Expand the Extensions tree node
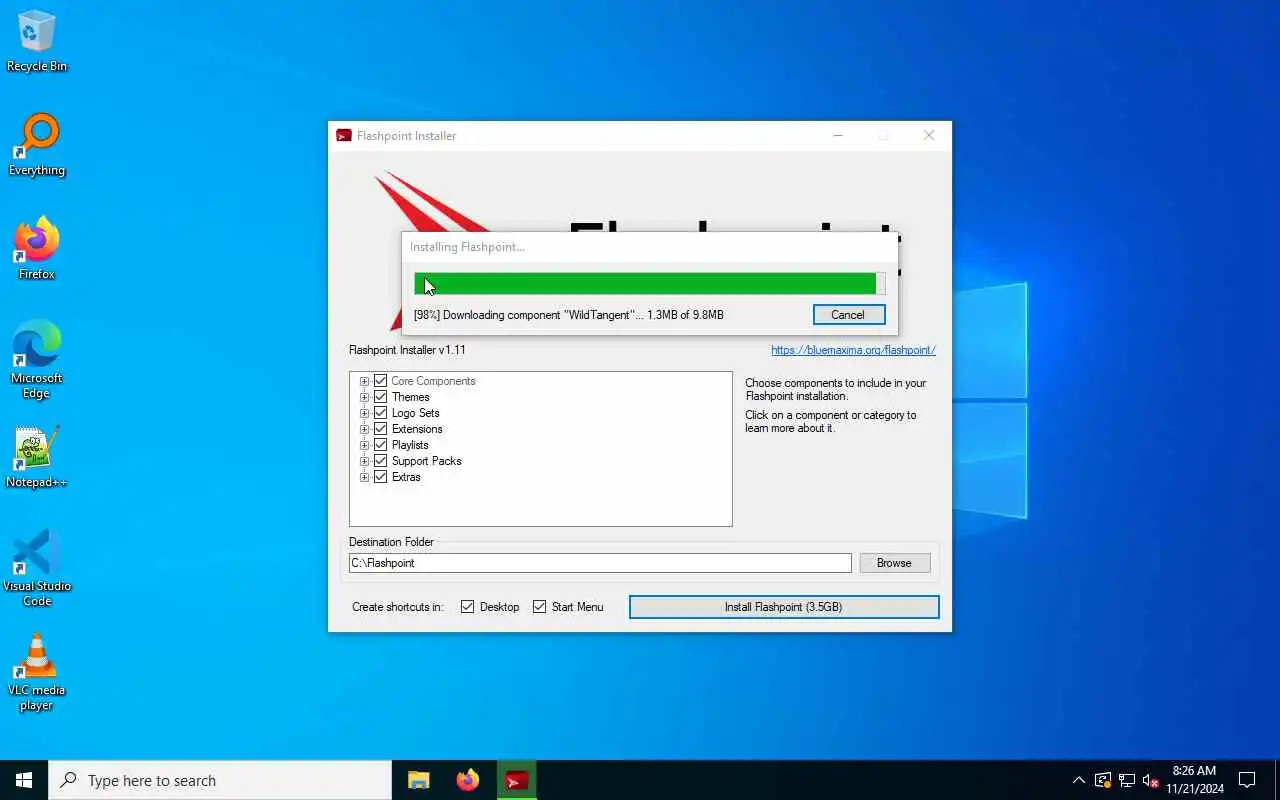1280x800 pixels. click(364, 429)
